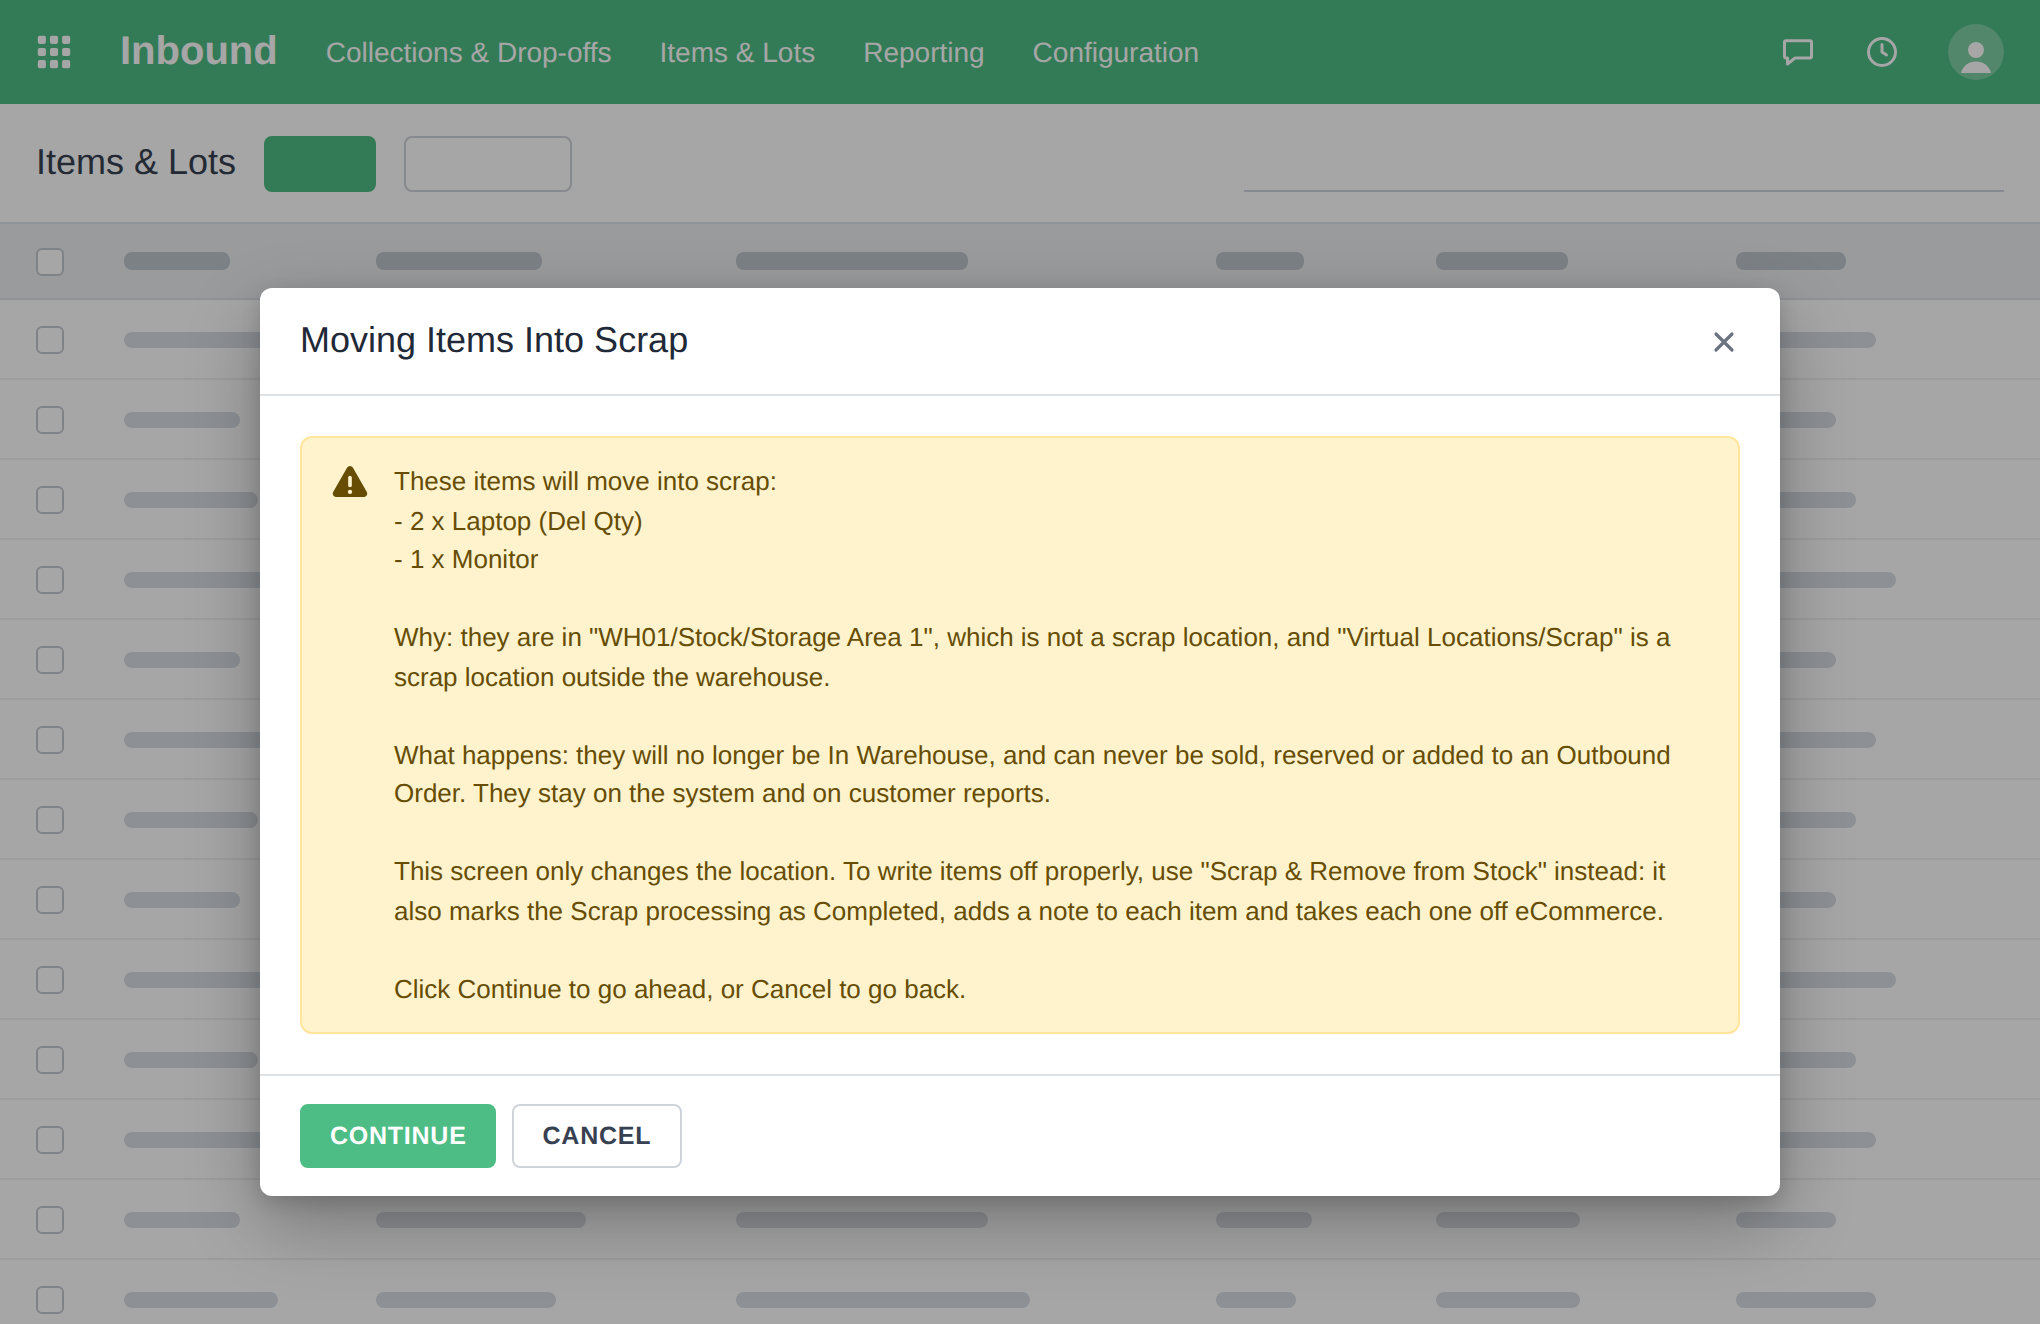
Task: Open Collections & Drop-offs menu
Action: coord(468,52)
